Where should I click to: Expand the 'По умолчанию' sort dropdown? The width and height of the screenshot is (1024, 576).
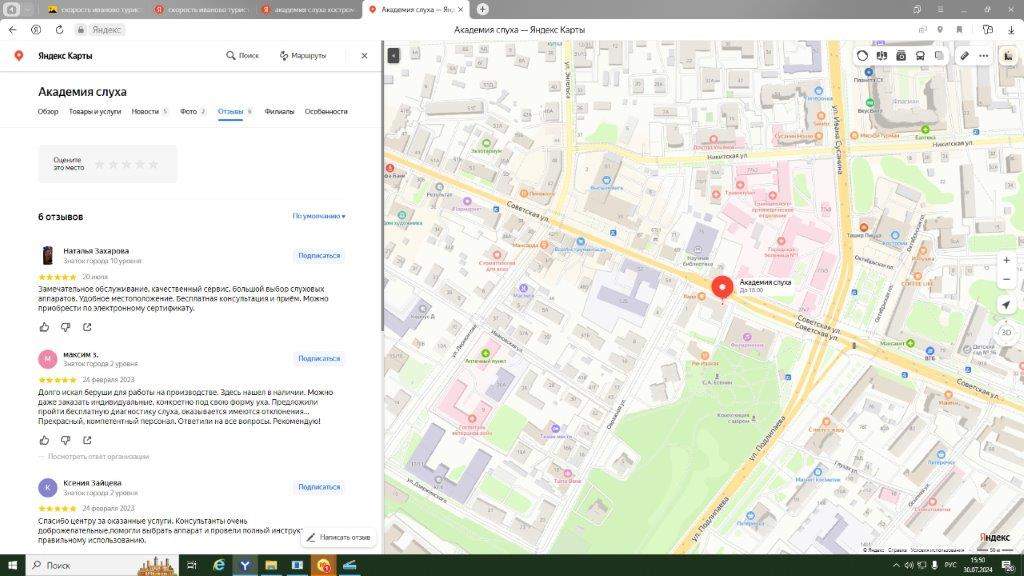pyautogui.click(x=319, y=216)
